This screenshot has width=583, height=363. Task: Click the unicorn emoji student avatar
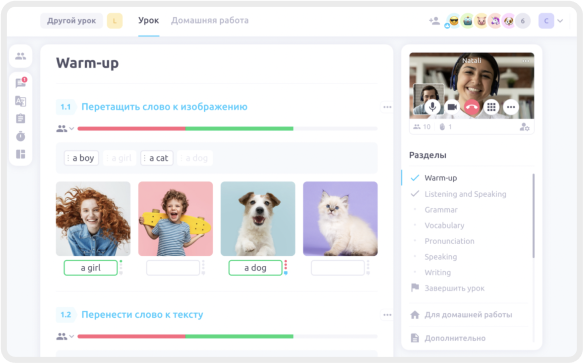495,21
